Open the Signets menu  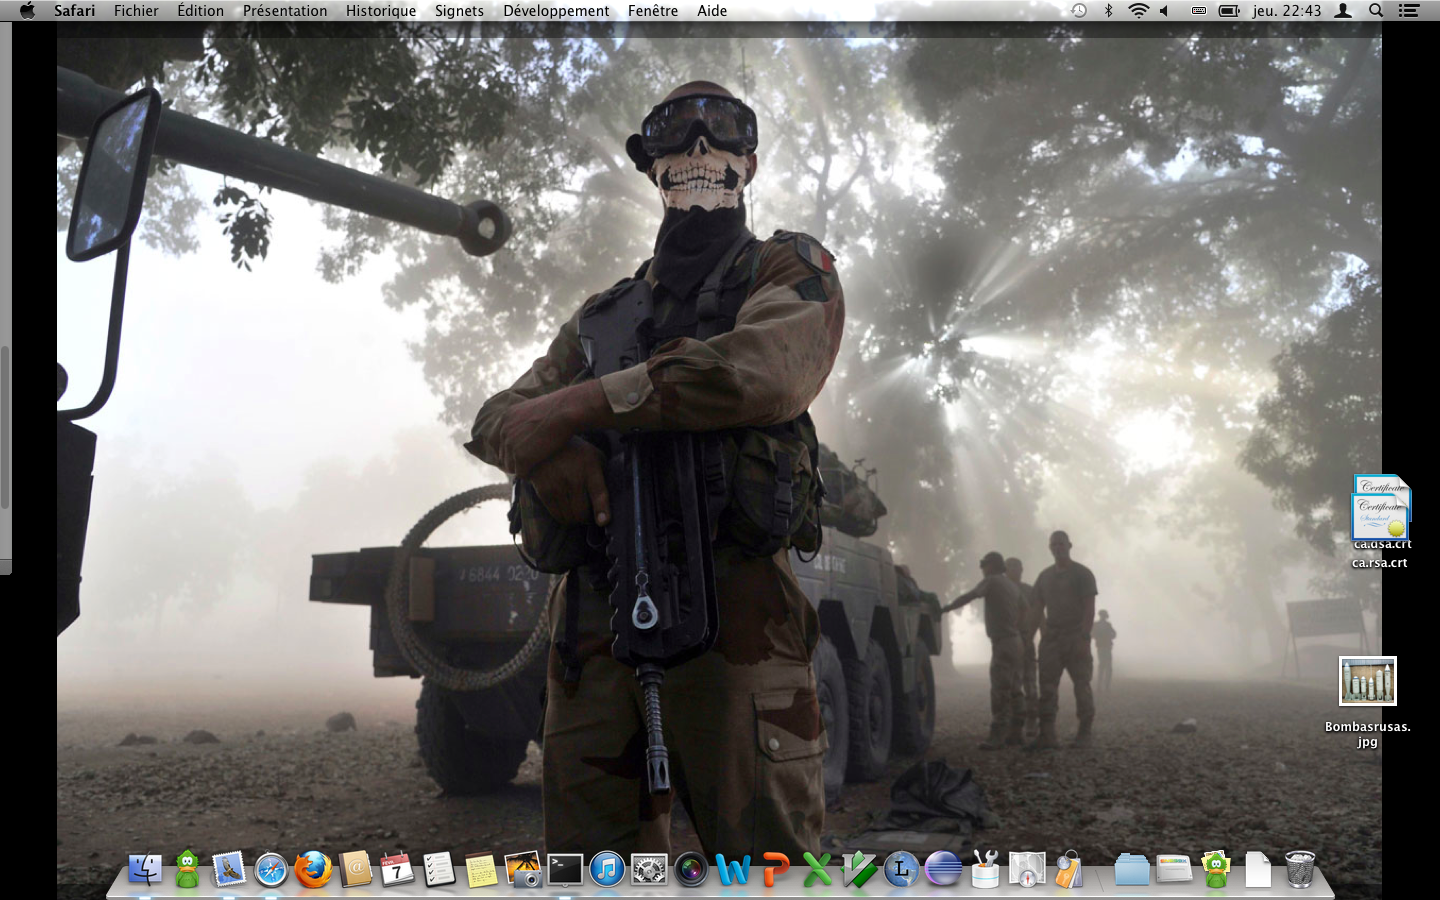[x=459, y=11]
